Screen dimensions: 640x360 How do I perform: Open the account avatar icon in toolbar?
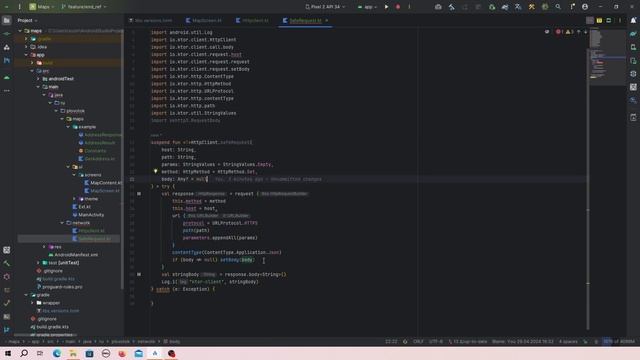(x=585, y=7)
